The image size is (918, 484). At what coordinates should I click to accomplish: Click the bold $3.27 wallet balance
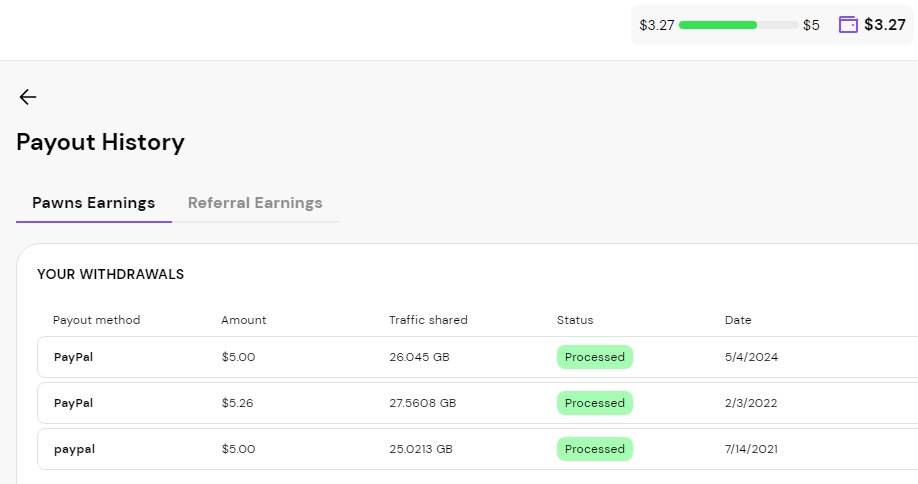pyautogui.click(x=885, y=25)
